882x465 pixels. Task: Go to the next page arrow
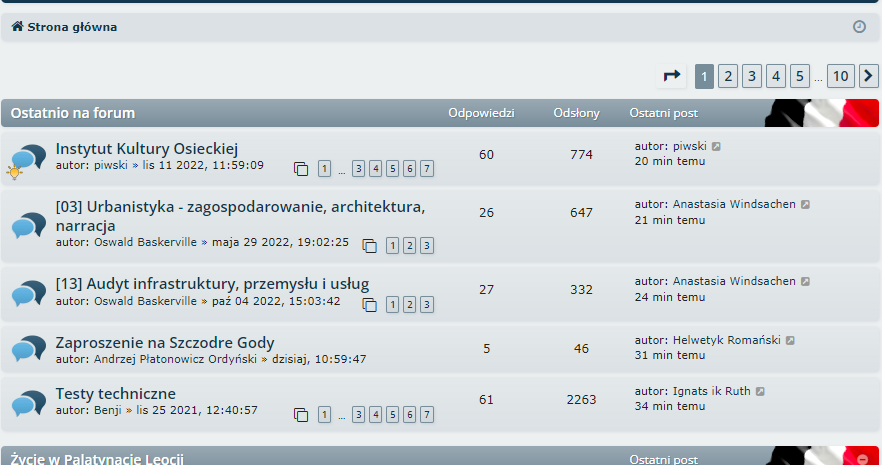pos(869,76)
